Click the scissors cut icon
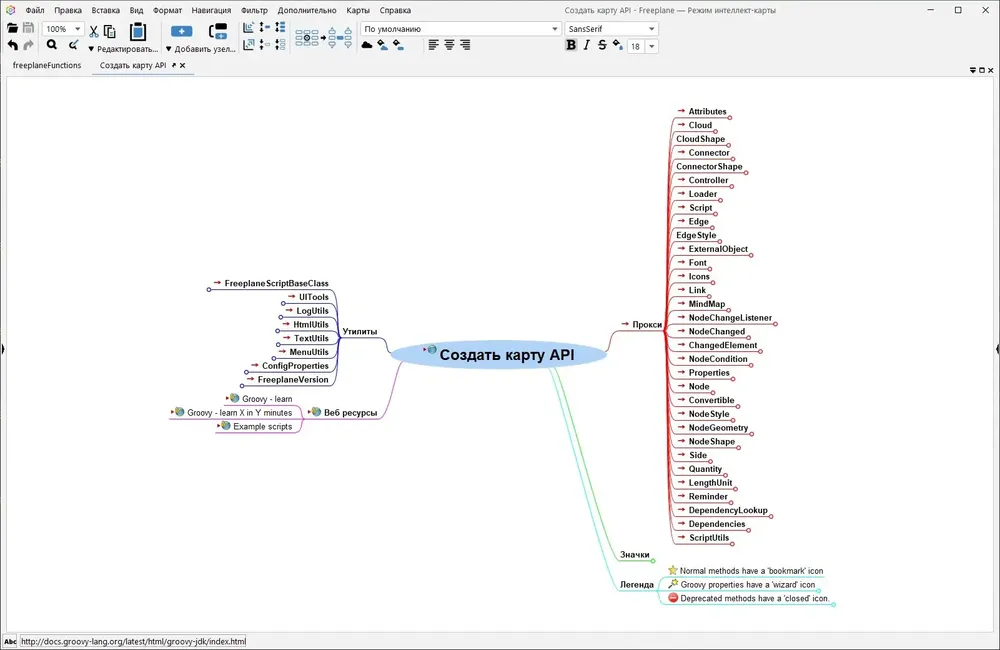Screen dimensions: 1000x650 coord(94,31)
